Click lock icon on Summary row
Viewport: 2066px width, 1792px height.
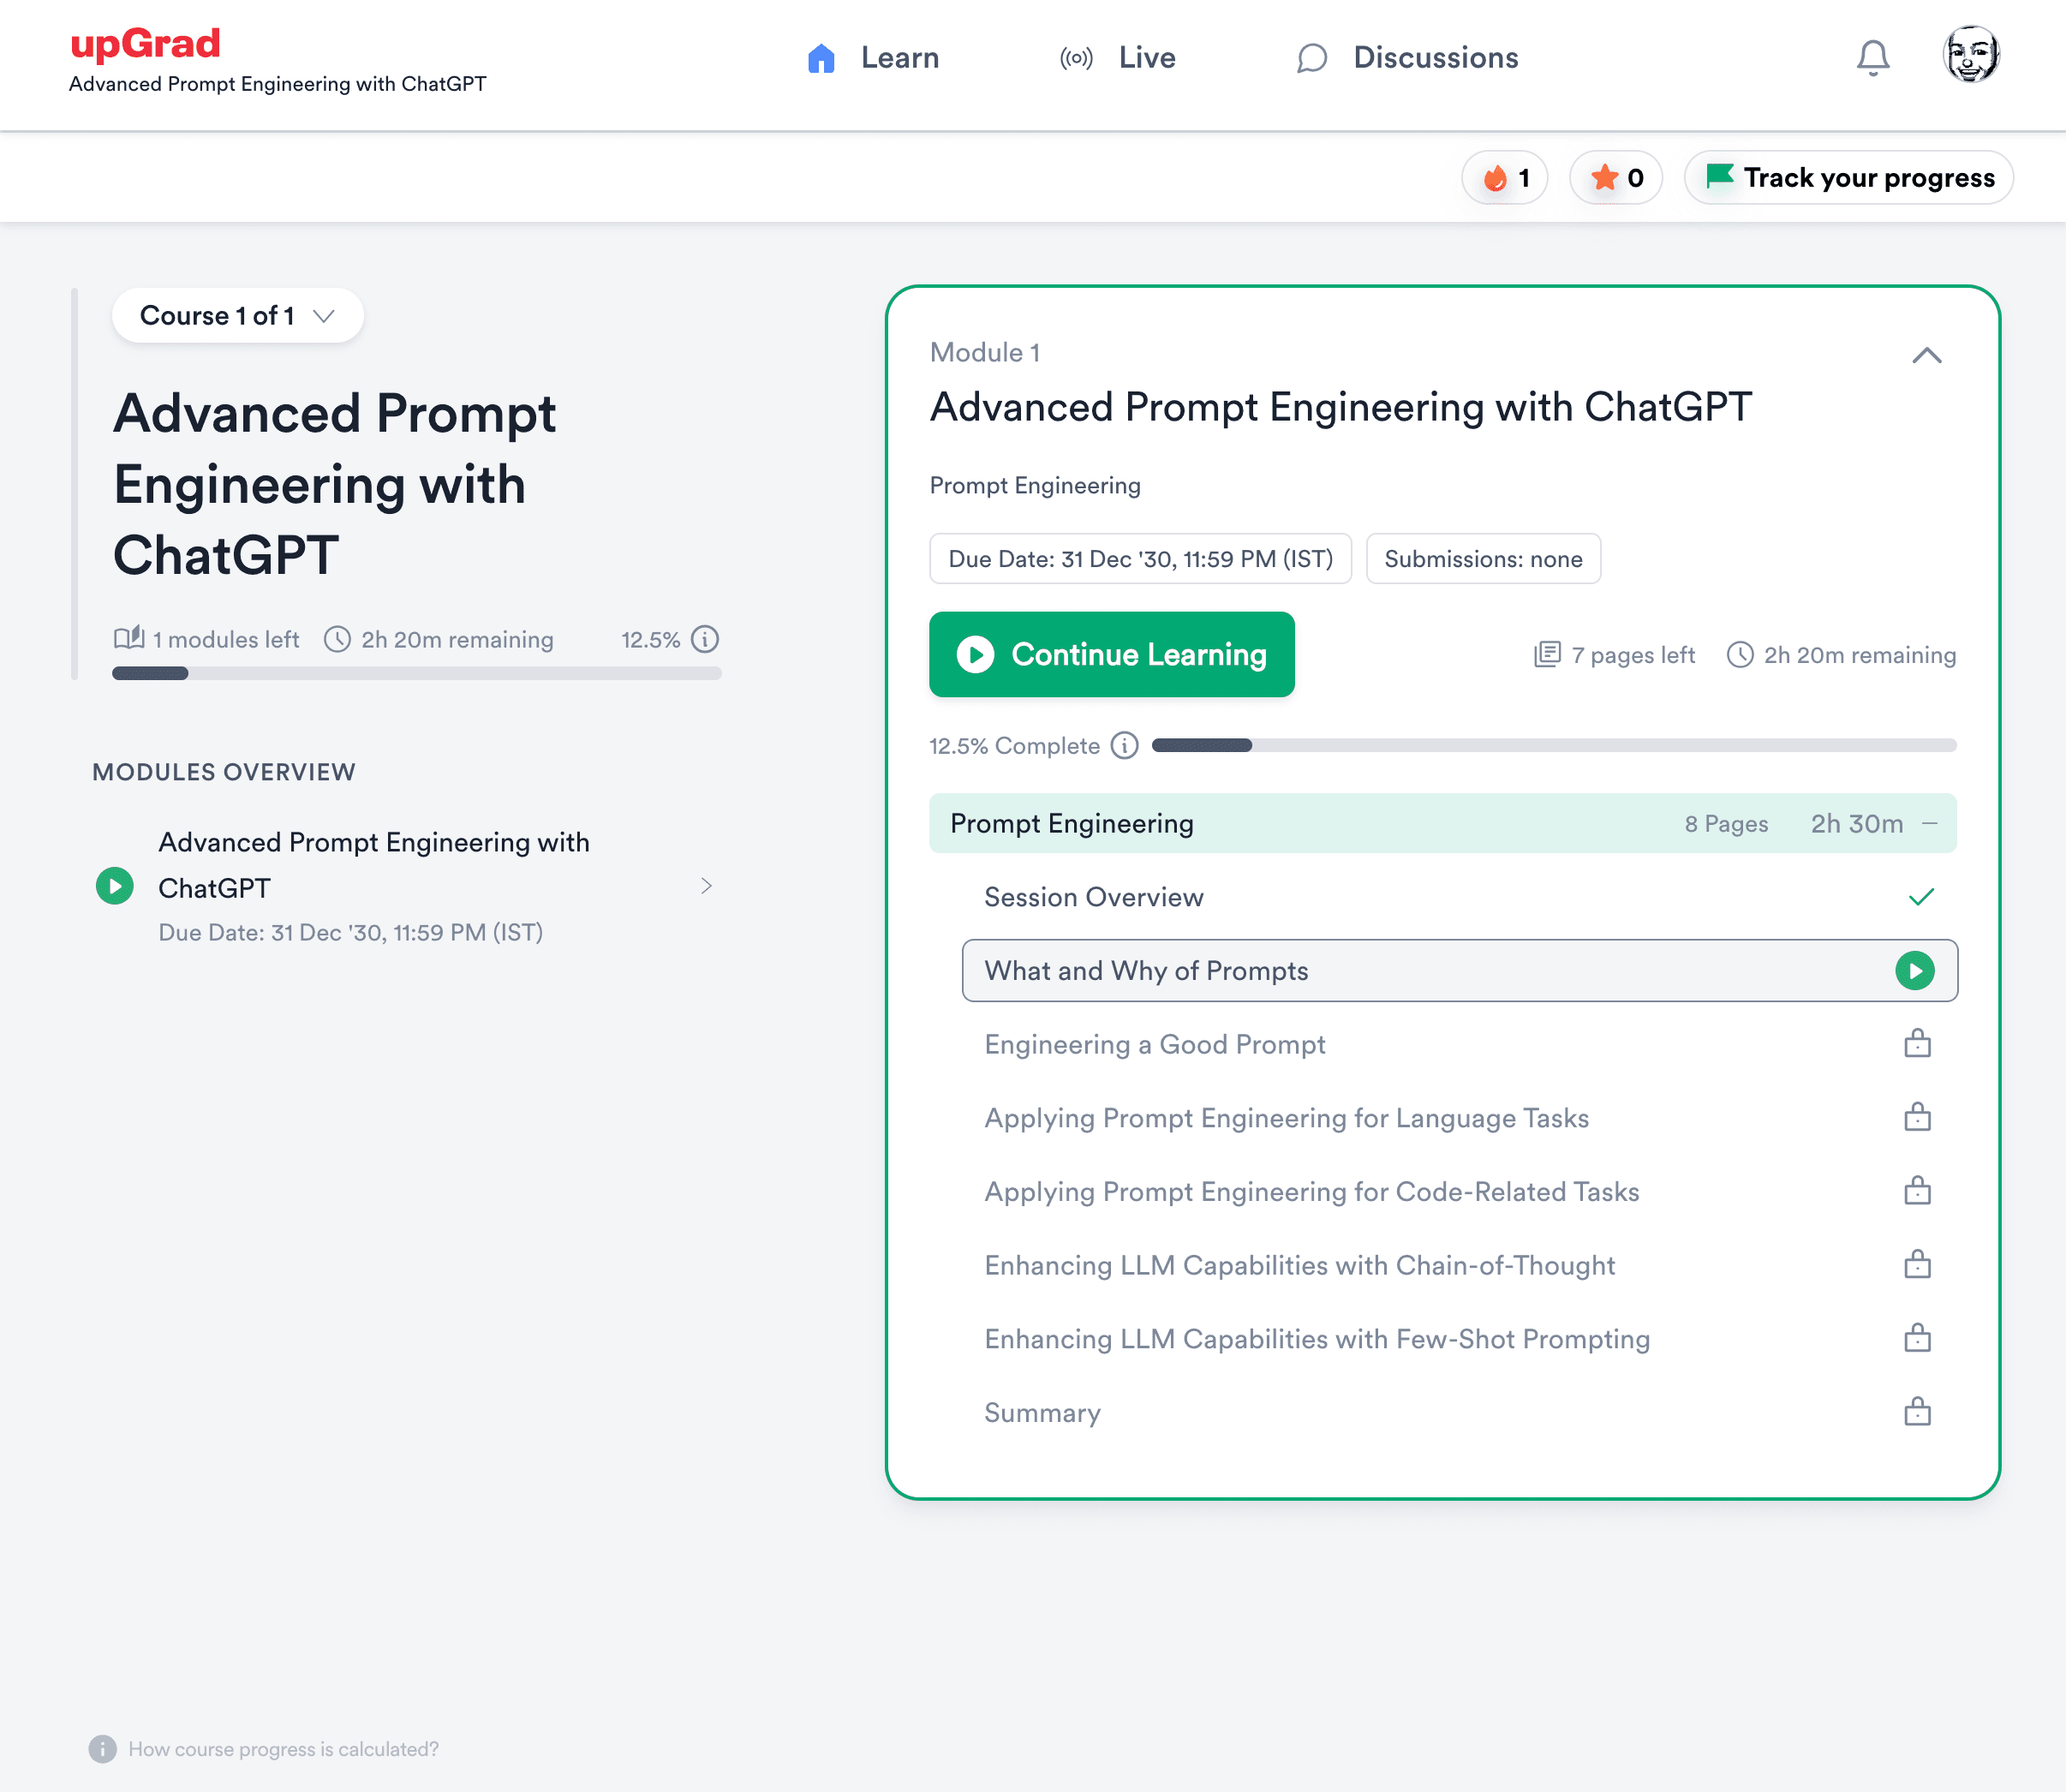pos(1916,1412)
